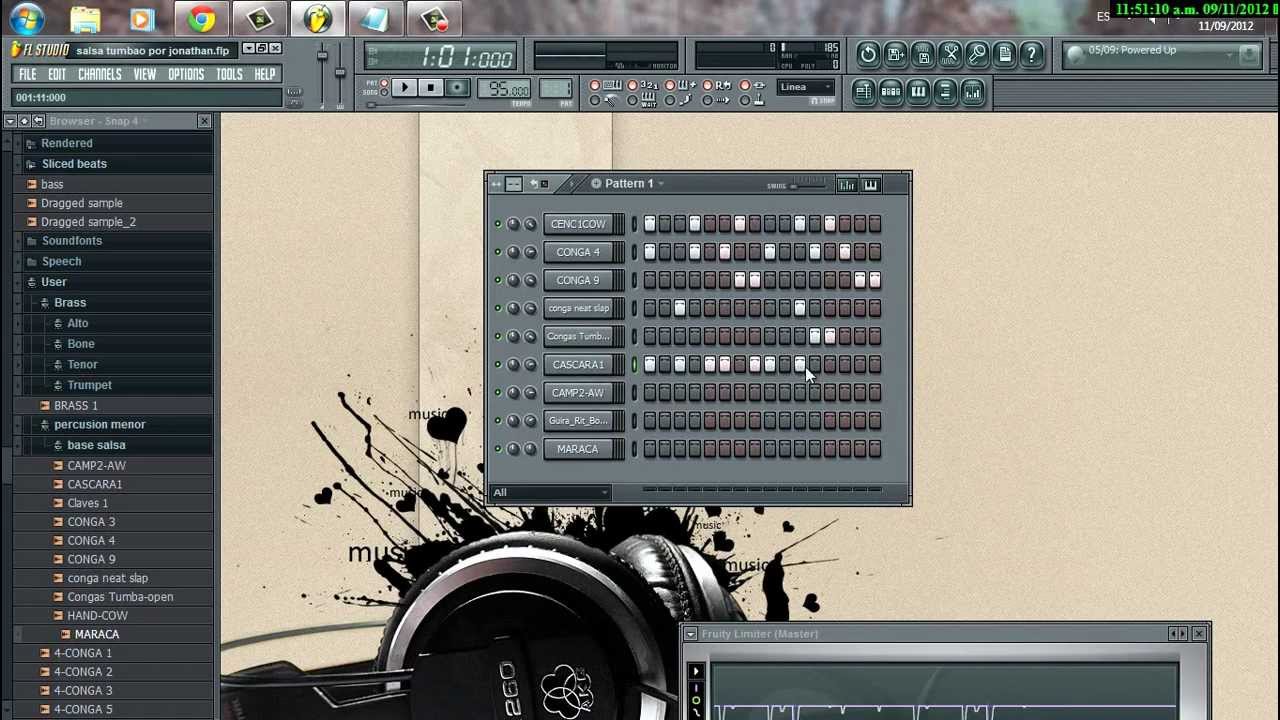This screenshot has height=720, width=1280.
Task: Open the step sequencer view icon
Action: click(890, 92)
